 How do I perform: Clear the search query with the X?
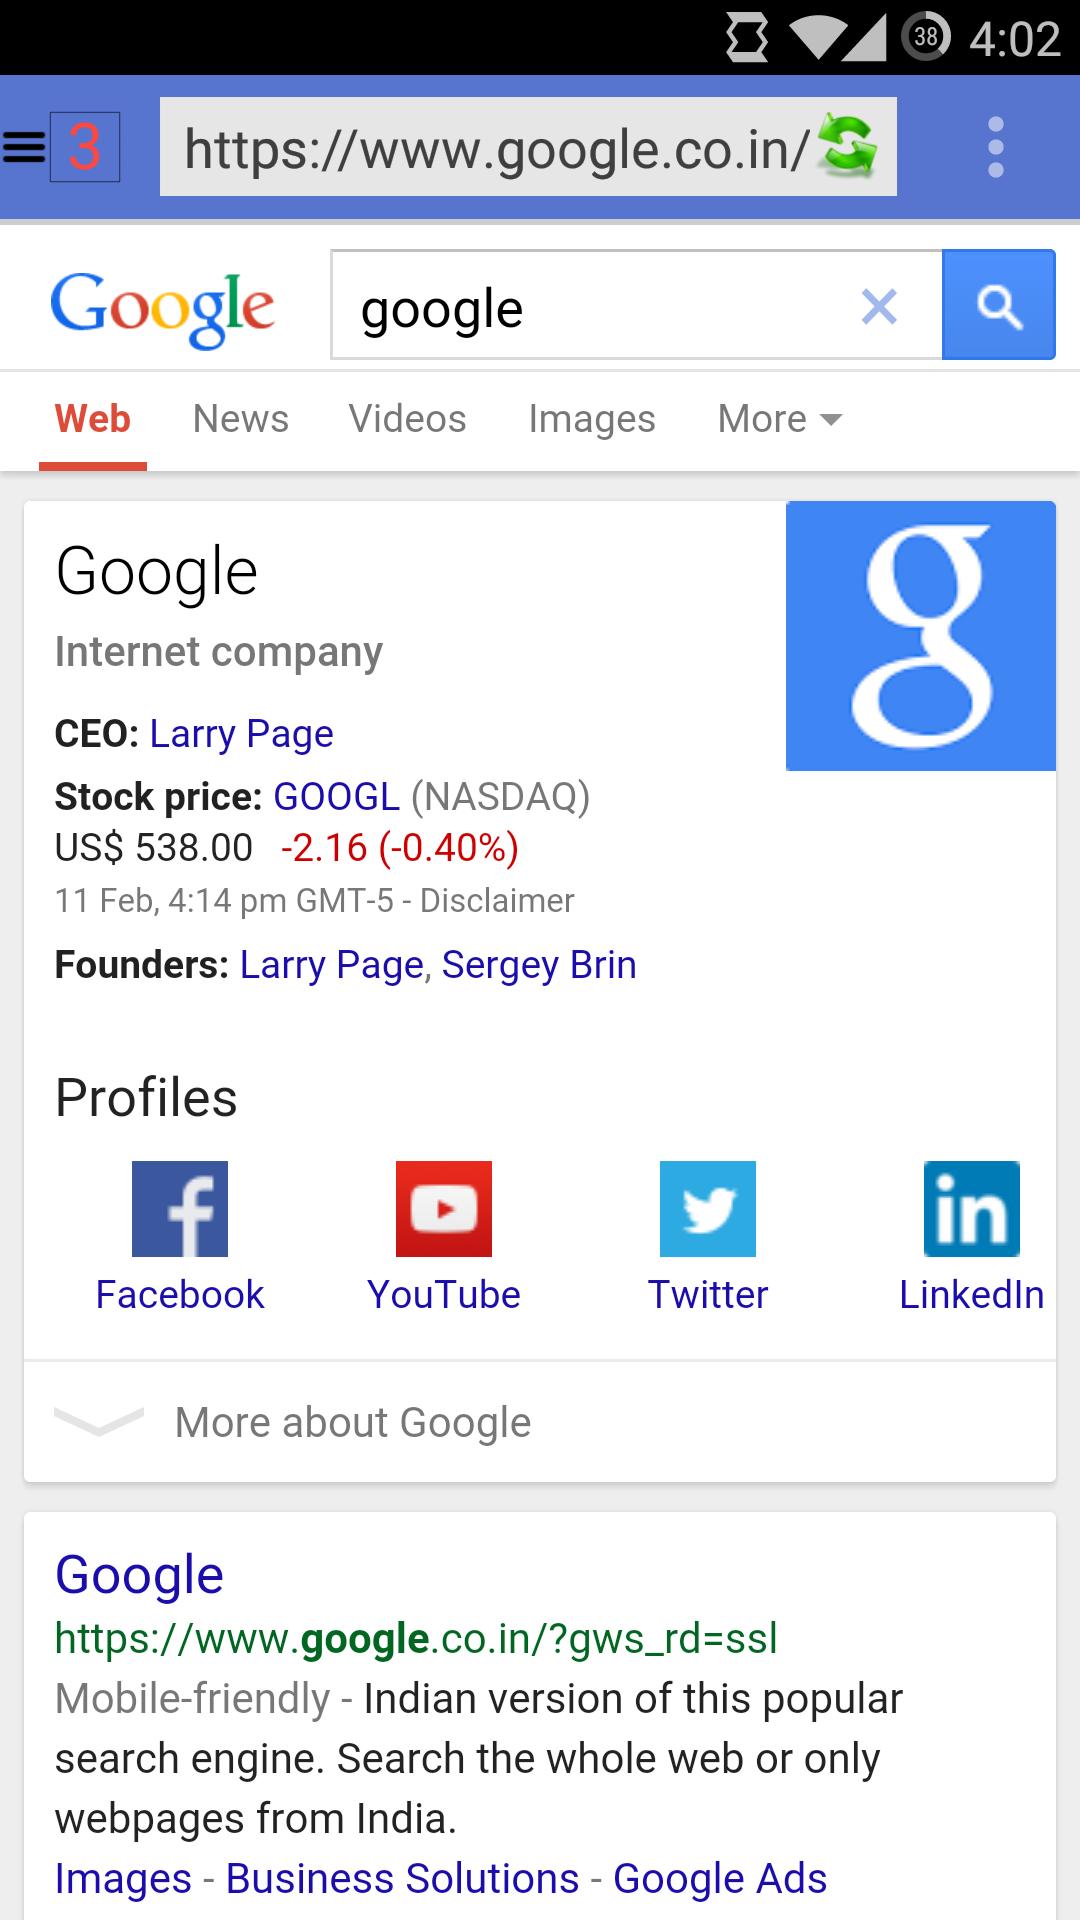point(880,306)
